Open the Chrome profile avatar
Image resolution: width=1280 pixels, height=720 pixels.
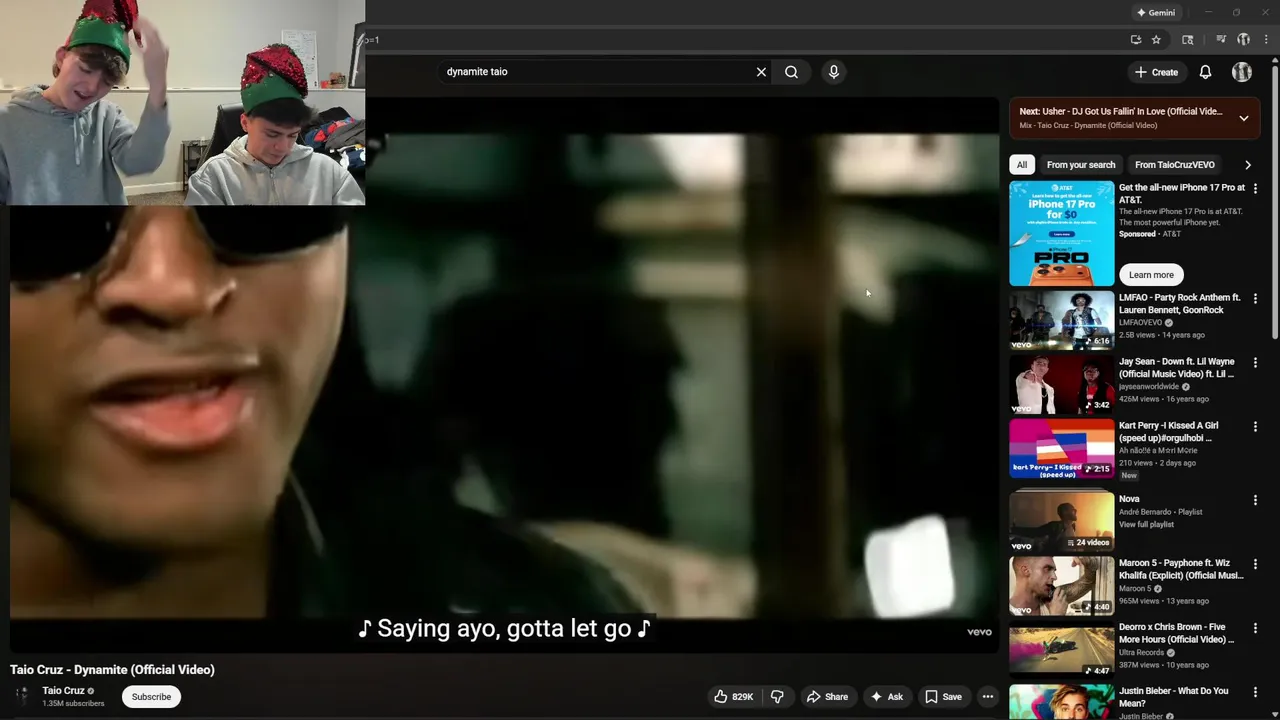[x=1244, y=40]
